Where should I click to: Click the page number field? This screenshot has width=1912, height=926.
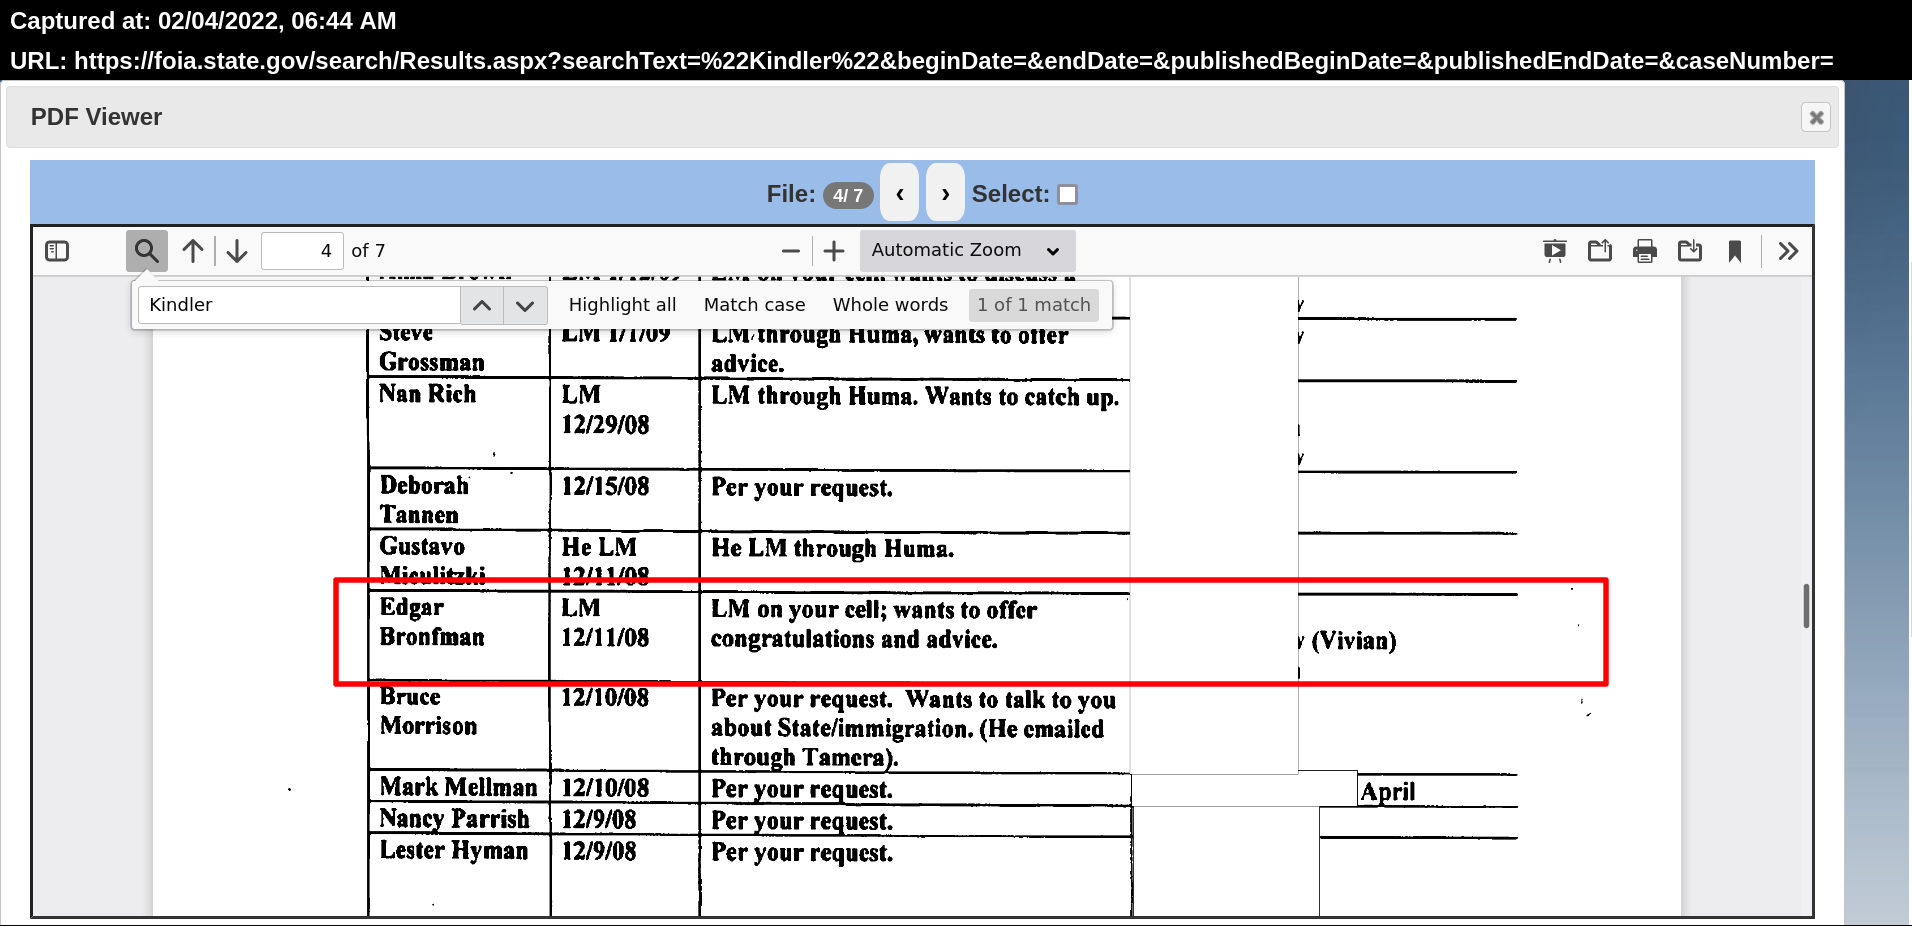(302, 251)
